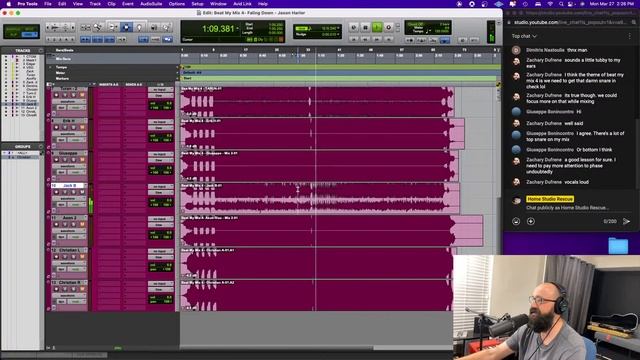
Task: Mute the Christian R track
Action: click(x=82, y=289)
